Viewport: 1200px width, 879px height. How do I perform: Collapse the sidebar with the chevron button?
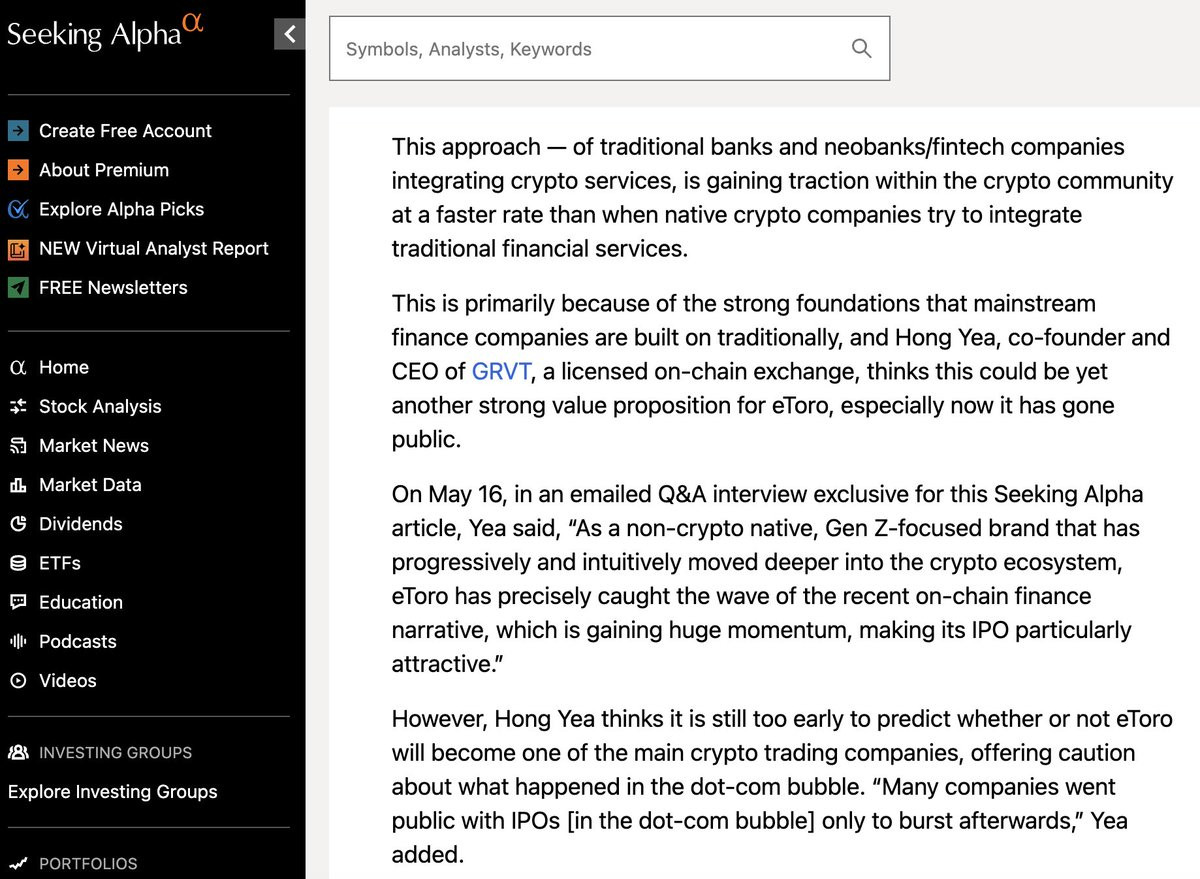[x=289, y=34]
